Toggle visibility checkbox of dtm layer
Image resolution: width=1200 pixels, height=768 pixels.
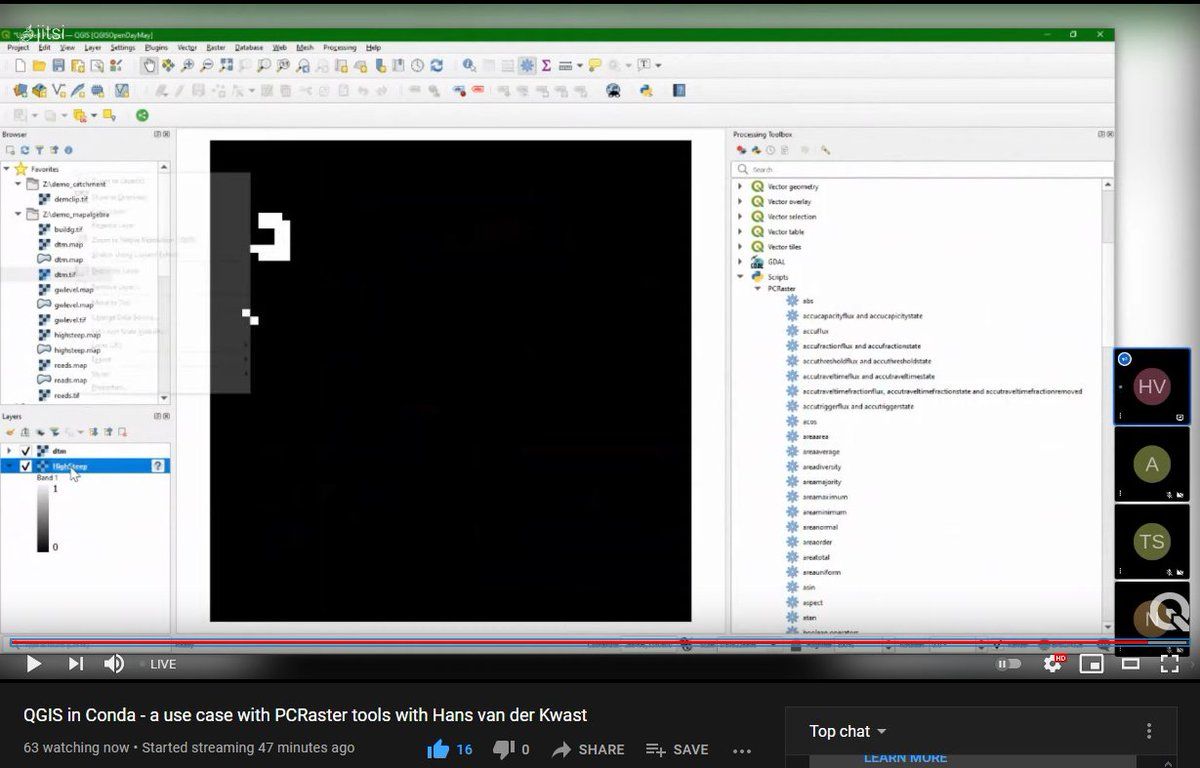pos(26,451)
